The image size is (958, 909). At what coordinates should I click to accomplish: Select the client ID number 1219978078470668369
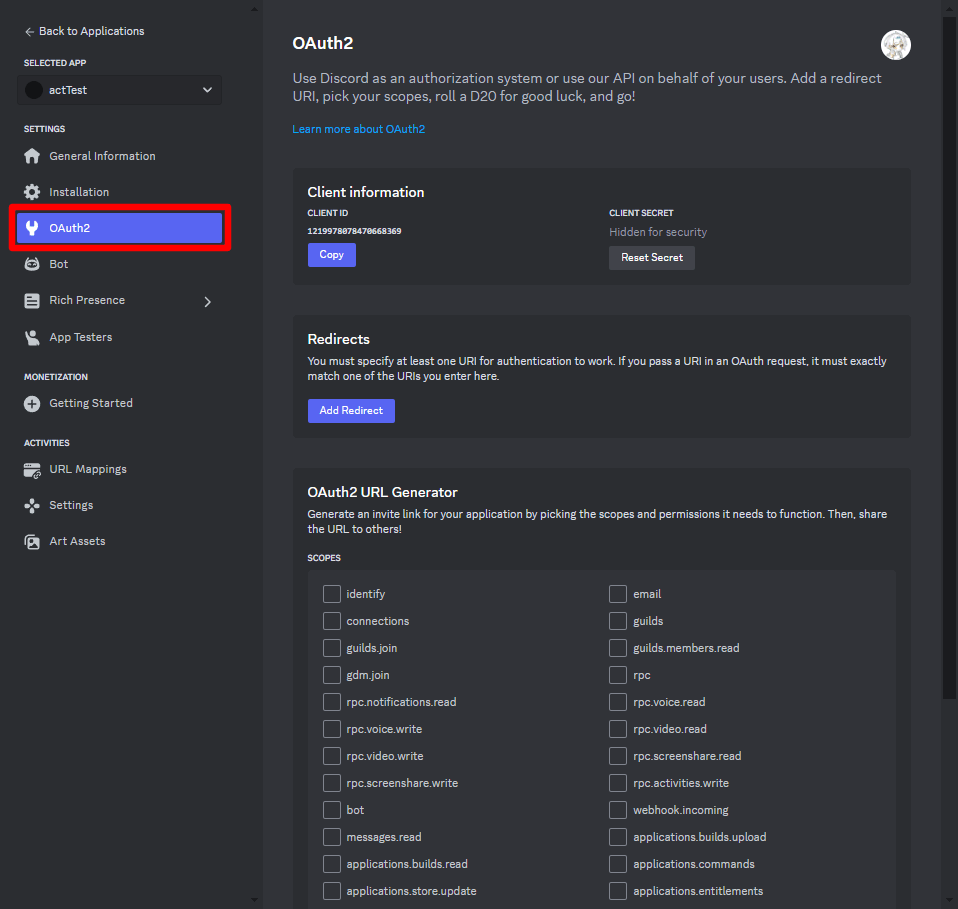coord(354,231)
